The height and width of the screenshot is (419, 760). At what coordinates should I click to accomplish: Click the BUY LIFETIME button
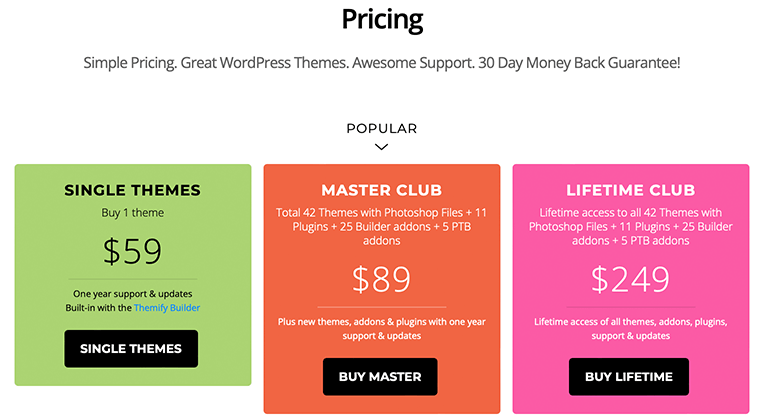629,377
